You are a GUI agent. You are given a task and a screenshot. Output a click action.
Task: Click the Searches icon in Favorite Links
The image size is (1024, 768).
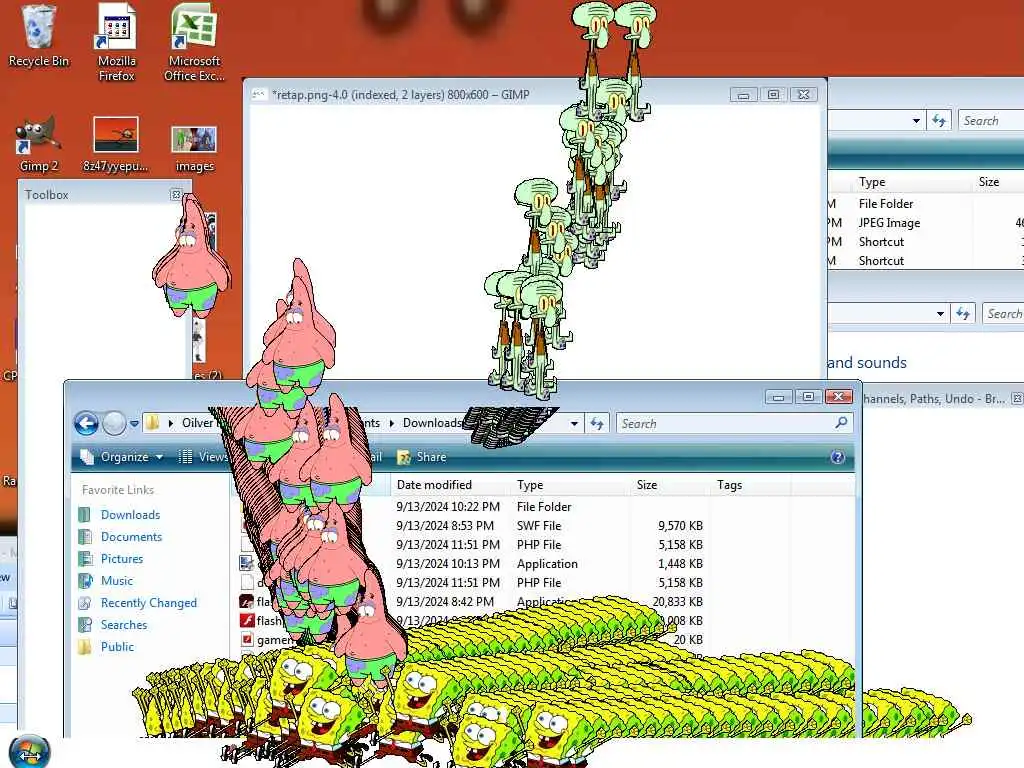click(x=86, y=624)
